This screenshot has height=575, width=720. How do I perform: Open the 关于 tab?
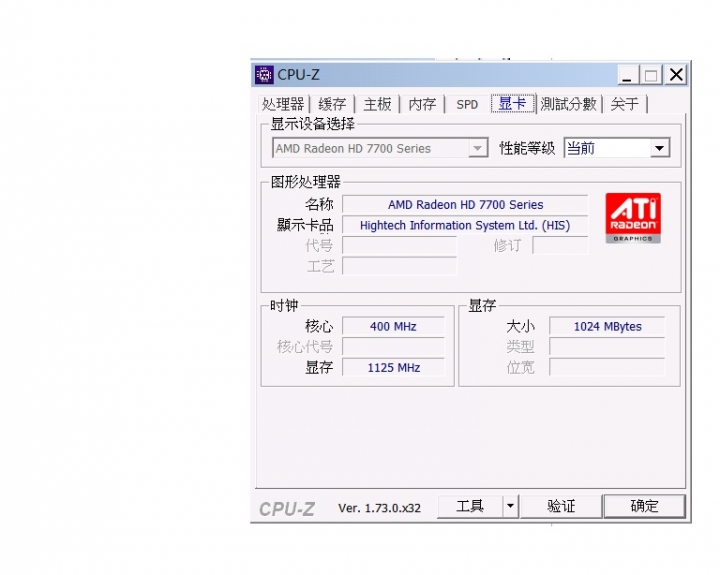pyautogui.click(x=624, y=104)
